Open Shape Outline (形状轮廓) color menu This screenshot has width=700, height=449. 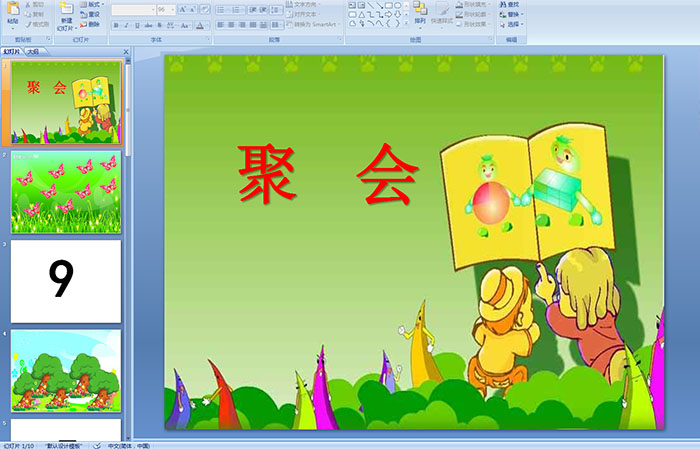[473, 14]
